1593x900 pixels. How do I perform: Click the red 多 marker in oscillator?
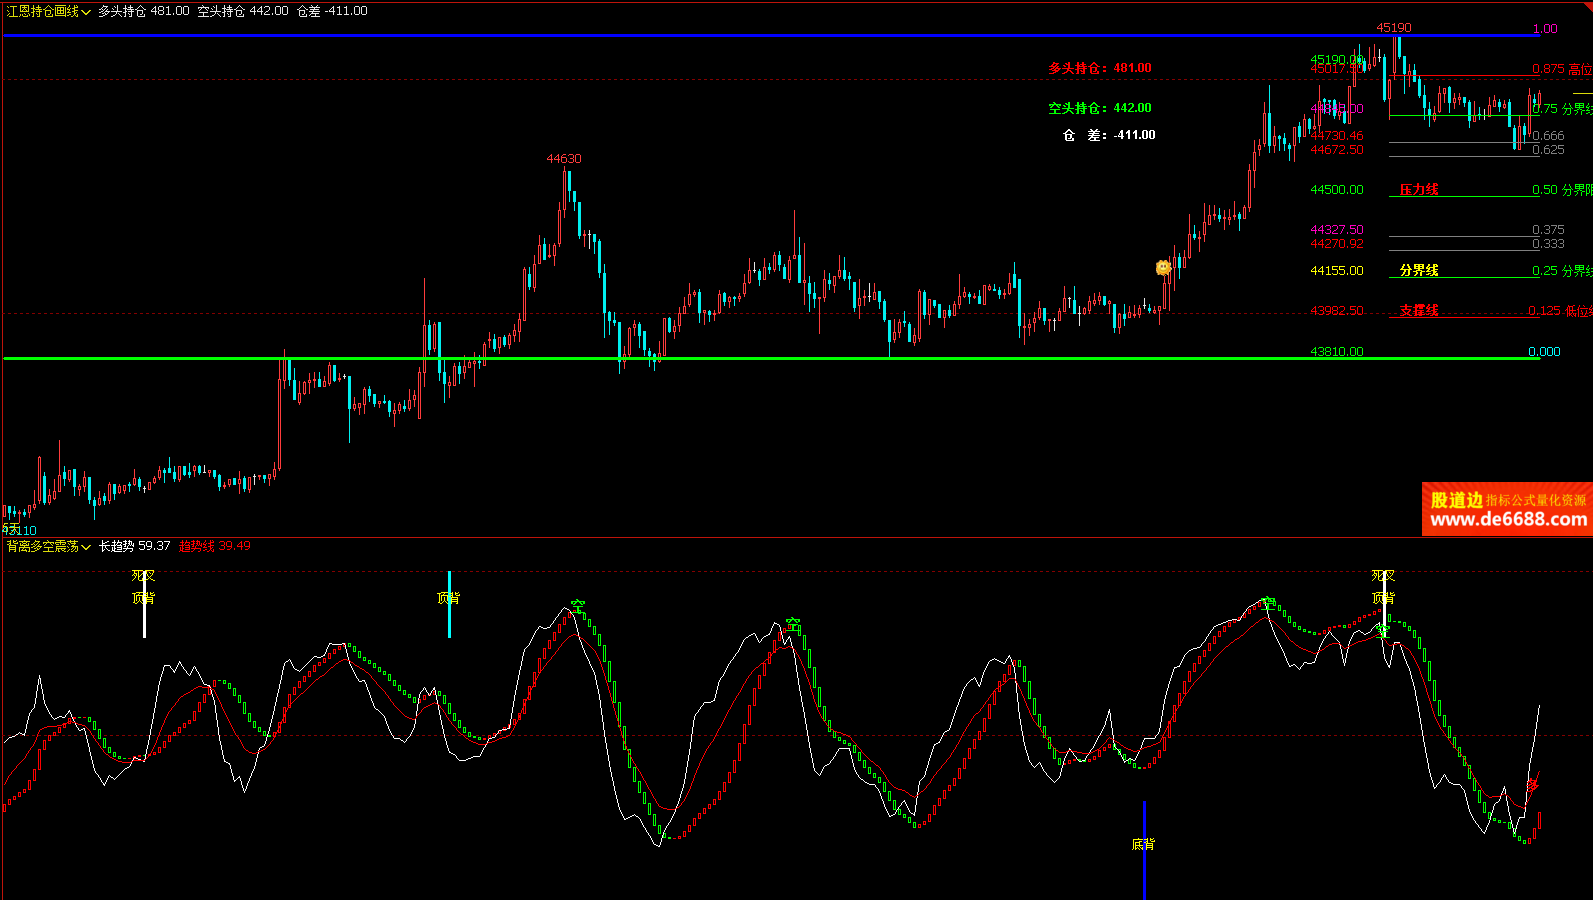[x=1533, y=783]
